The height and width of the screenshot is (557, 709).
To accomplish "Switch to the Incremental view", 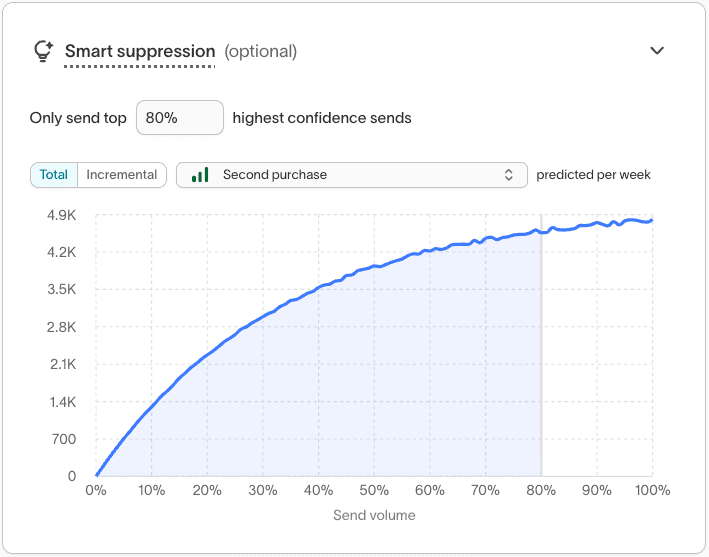I will click(122, 175).
